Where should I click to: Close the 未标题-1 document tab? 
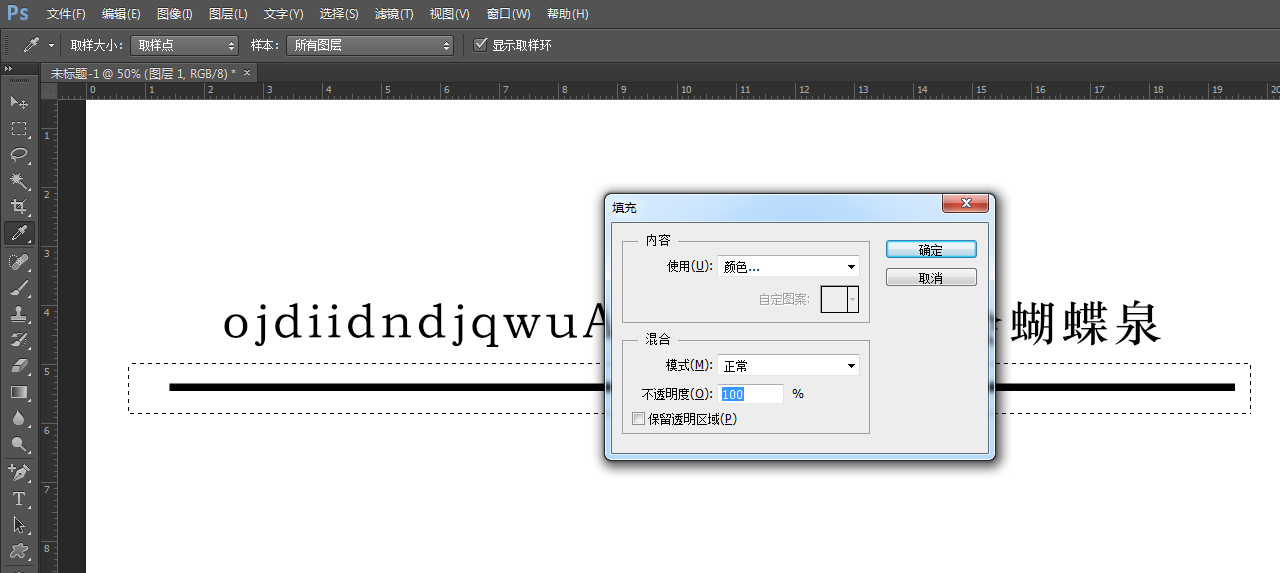247,72
